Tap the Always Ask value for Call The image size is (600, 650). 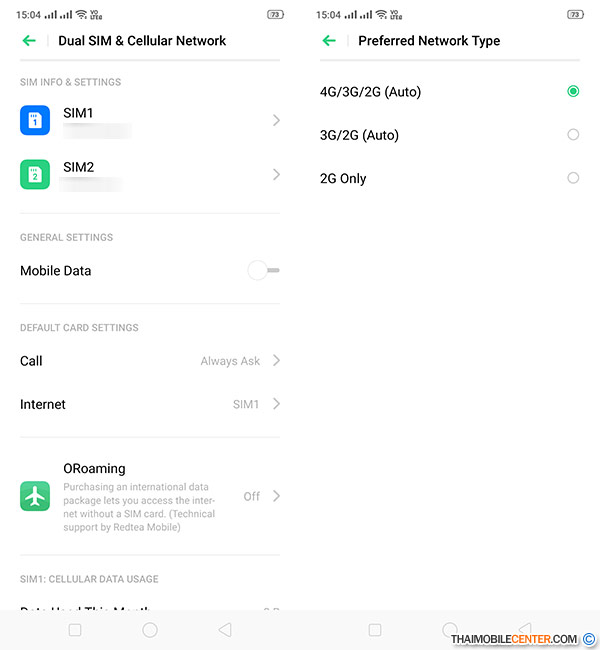pyautogui.click(x=230, y=361)
